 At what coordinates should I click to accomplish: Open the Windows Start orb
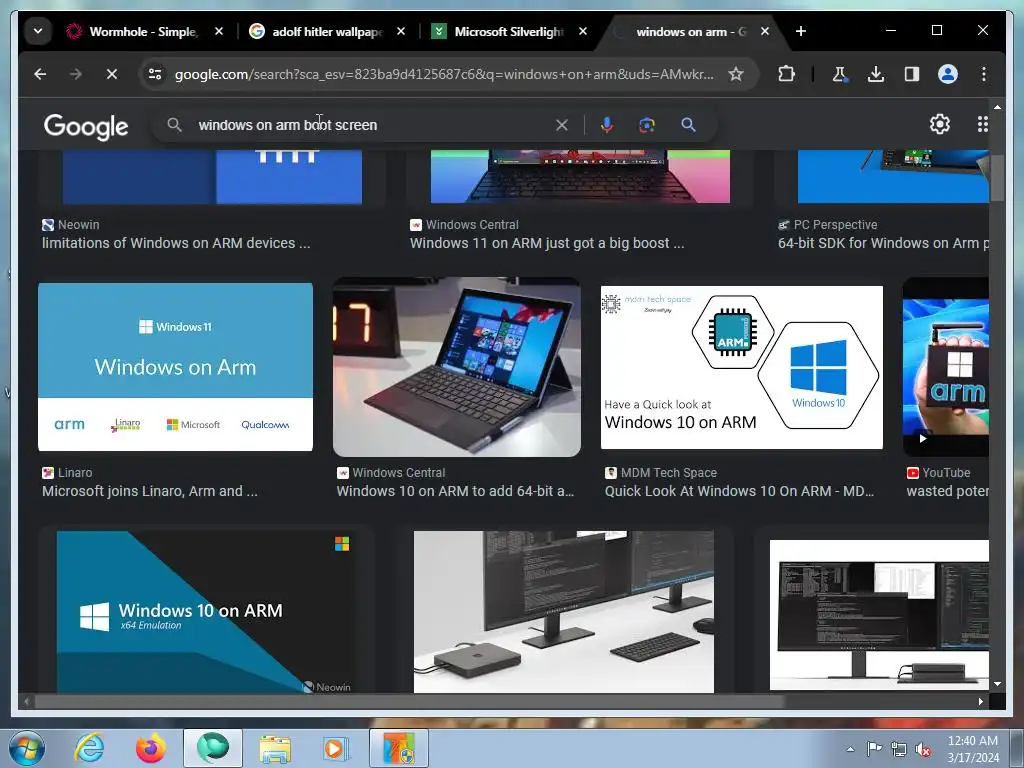coord(27,748)
